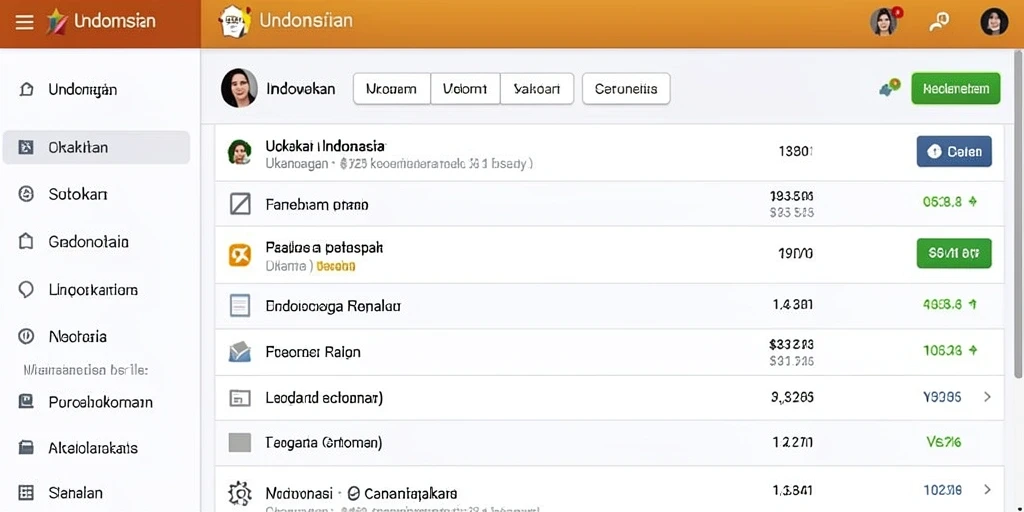The width and height of the screenshot is (1024, 512).
Task: Select the envelope icon in Feoomer Raign row
Action: (240, 352)
